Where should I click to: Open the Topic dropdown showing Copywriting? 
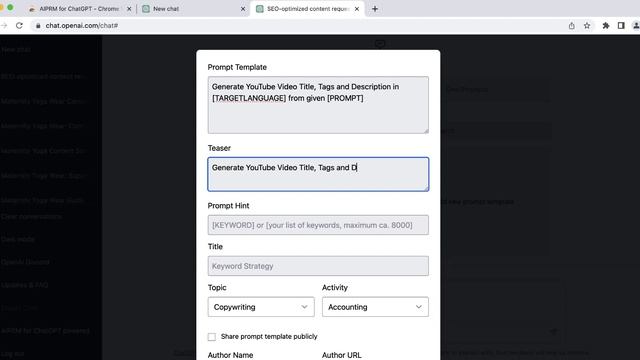261,307
